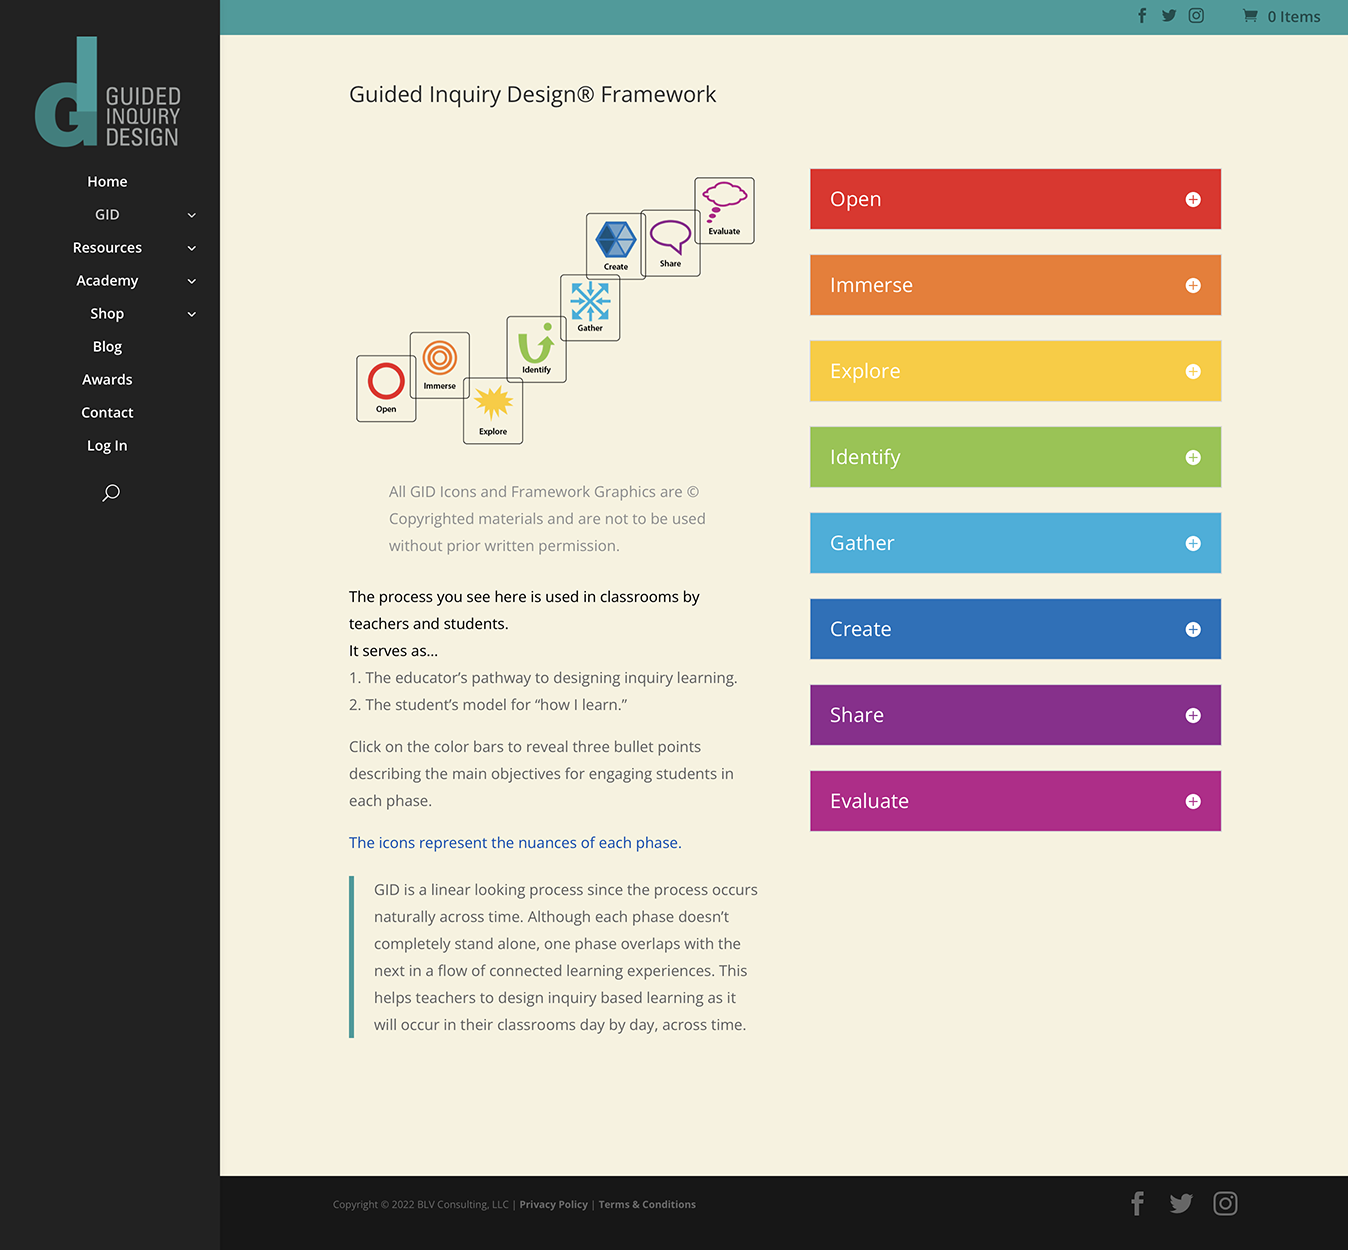Image resolution: width=1348 pixels, height=1250 pixels.
Task: Click copyright 2022 BLV Consulting text
Action: click(421, 1204)
